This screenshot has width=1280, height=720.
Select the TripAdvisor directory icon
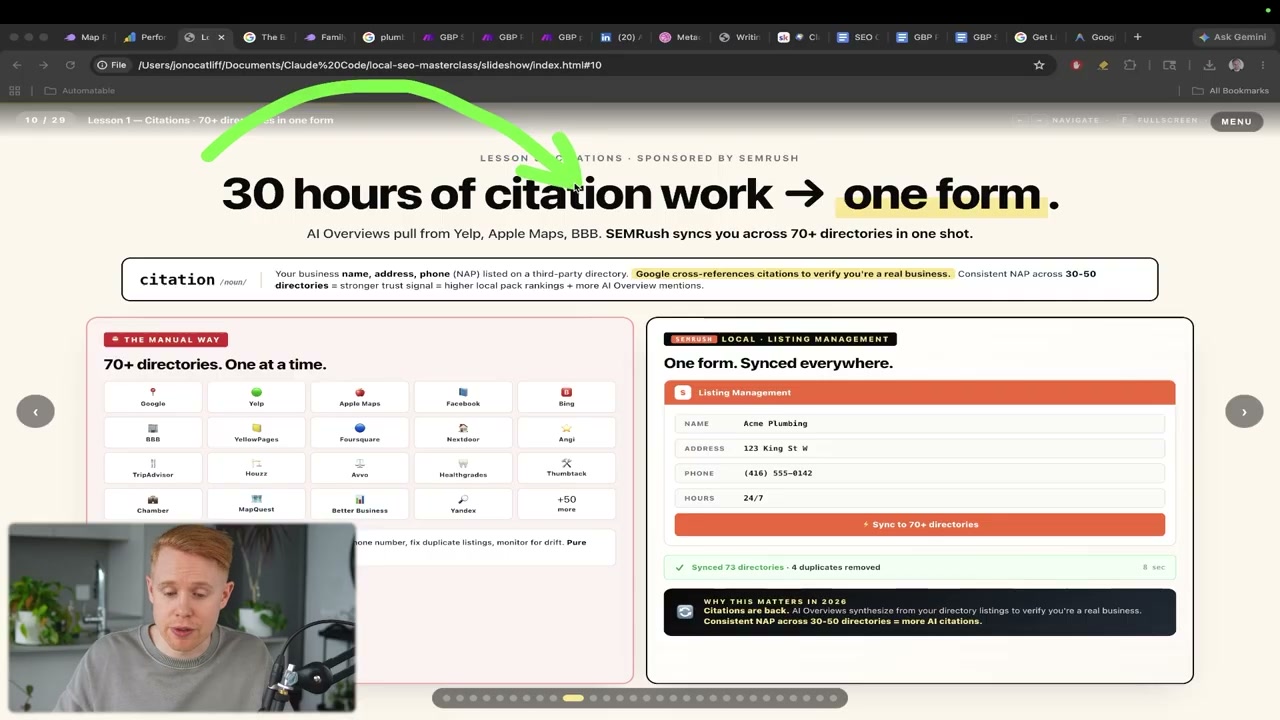[153, 464]
